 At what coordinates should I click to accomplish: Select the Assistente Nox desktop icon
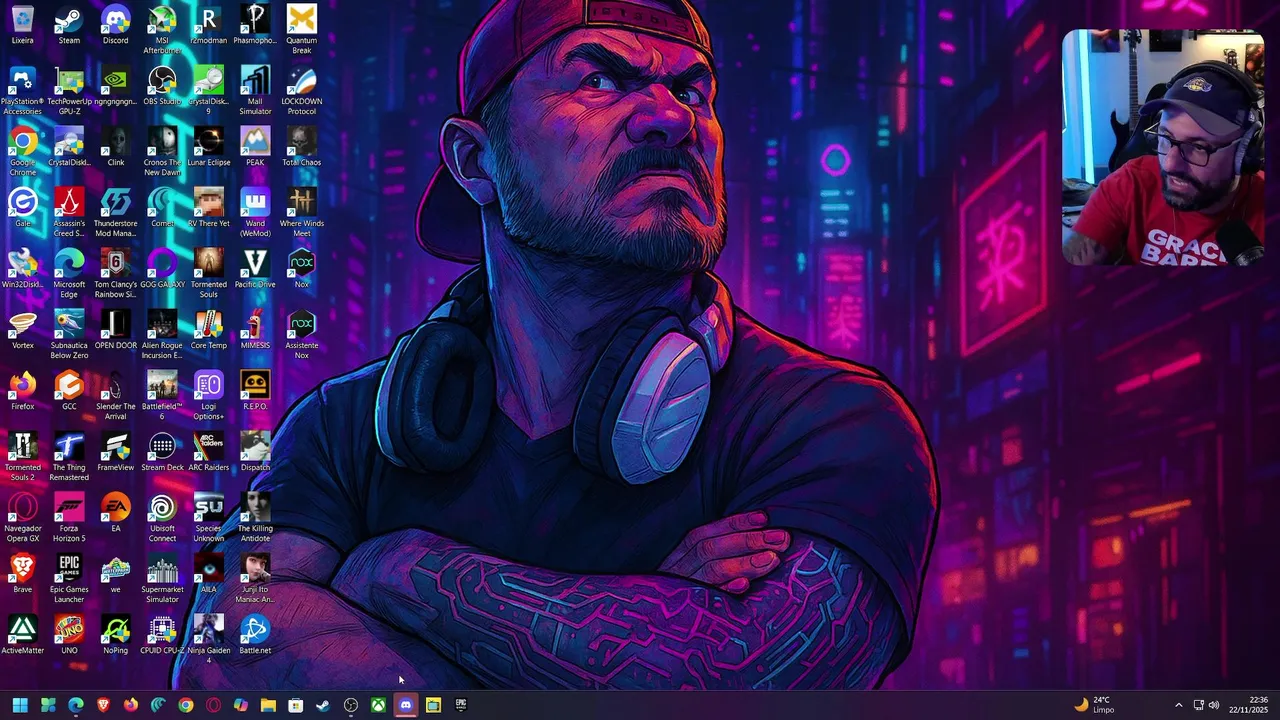(302, 335)
